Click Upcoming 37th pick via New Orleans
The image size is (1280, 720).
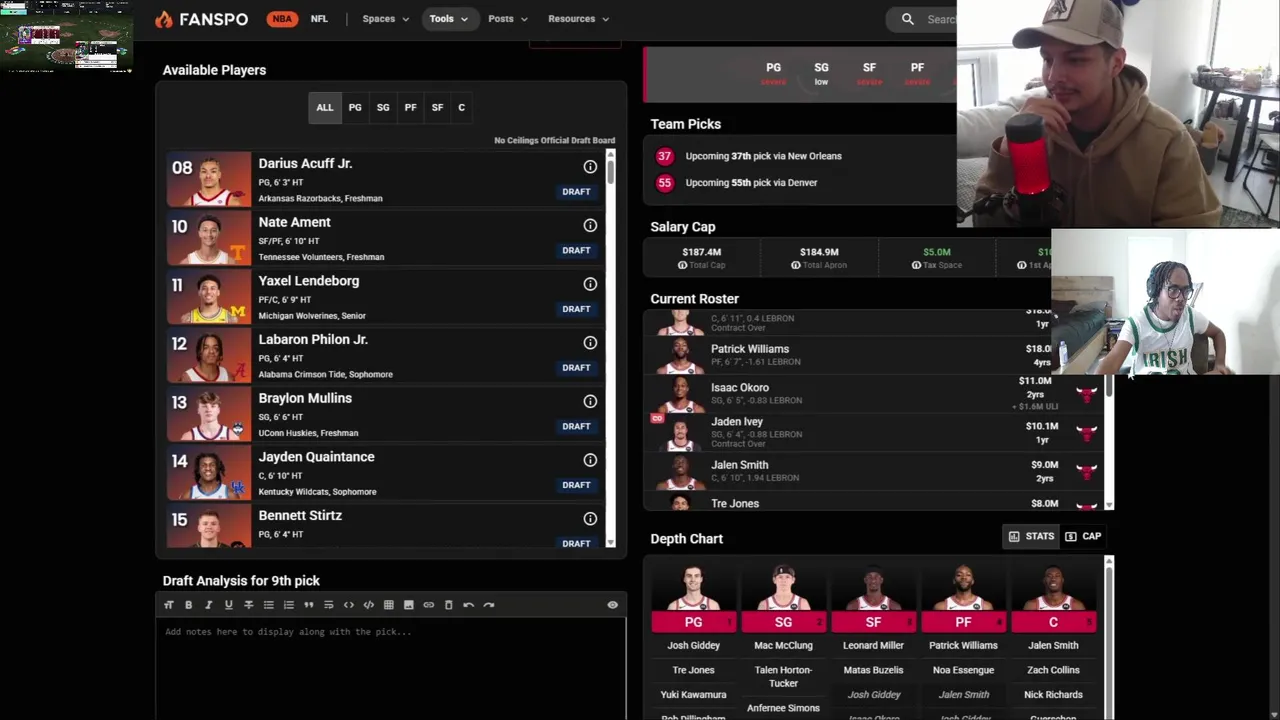click(x=763, y=156)
